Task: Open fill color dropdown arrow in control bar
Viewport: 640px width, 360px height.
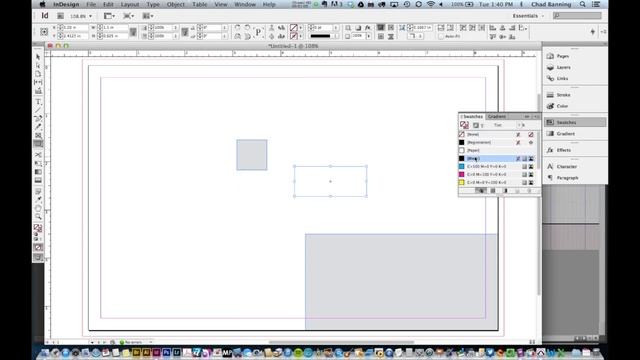Action: point(301,27)
